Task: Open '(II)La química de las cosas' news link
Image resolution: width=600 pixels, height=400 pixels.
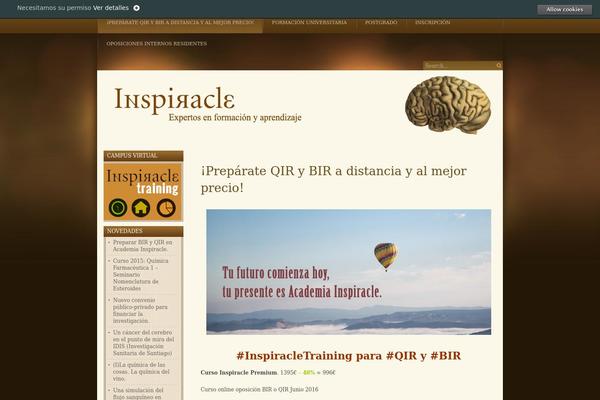Action: pyautogui.click(x=141, y=372)
